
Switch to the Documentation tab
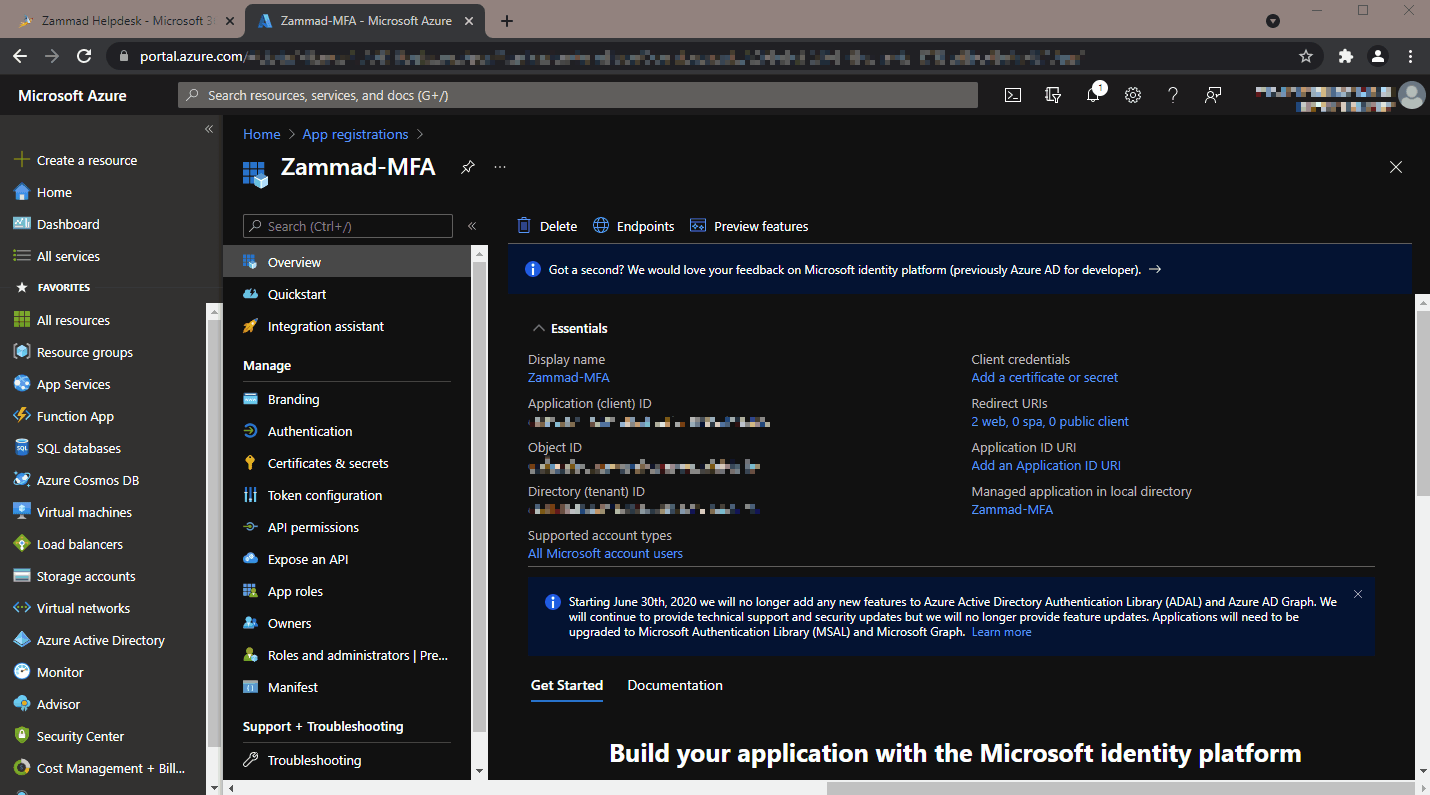675,685
